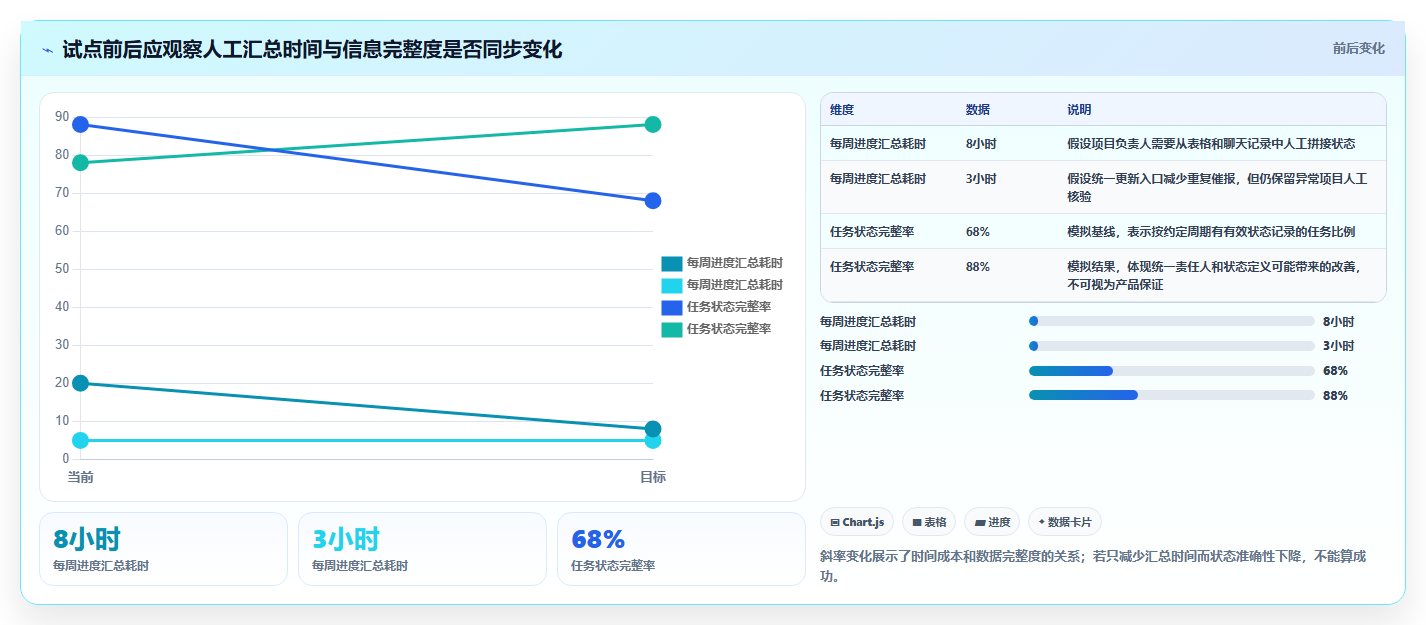The width and height of the screenshot is (1426, 625).
Task: Click the dark teal legend swatch
Action: tap(672, 263)
